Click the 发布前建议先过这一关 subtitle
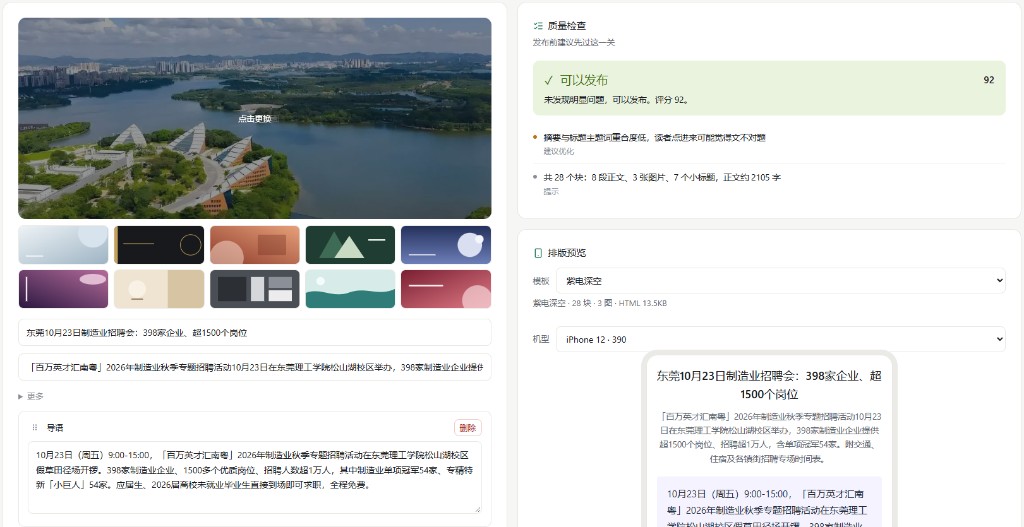 [x=574, y=42]
